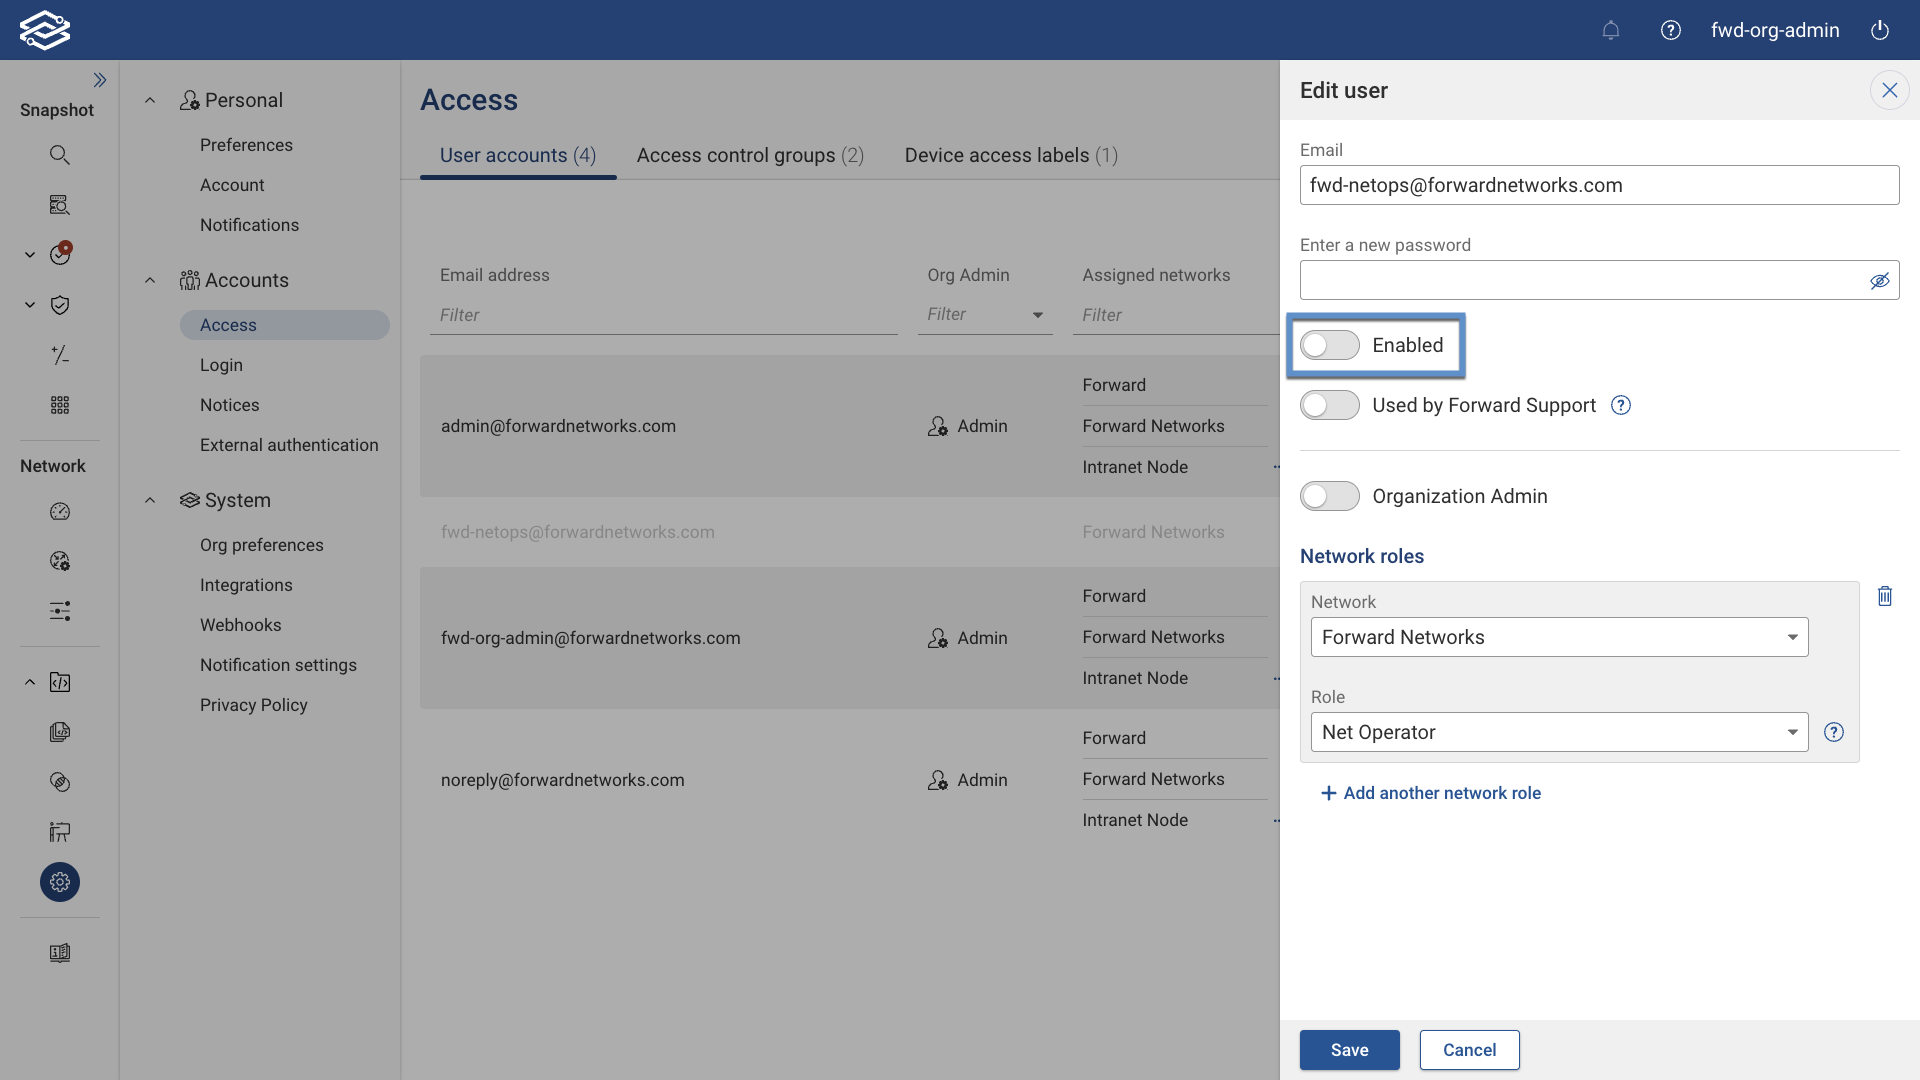Collapse the Accounts section chevron
Image resolution: width=1920 pixels, height=1080 pixels.
coord(150,279)
